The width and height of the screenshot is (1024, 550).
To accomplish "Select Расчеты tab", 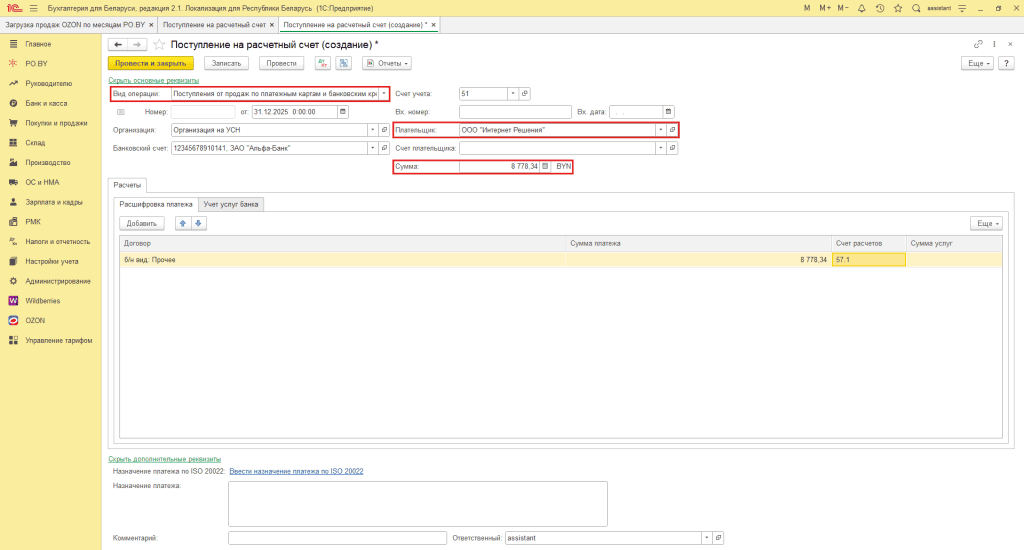I will coord(127,185).
